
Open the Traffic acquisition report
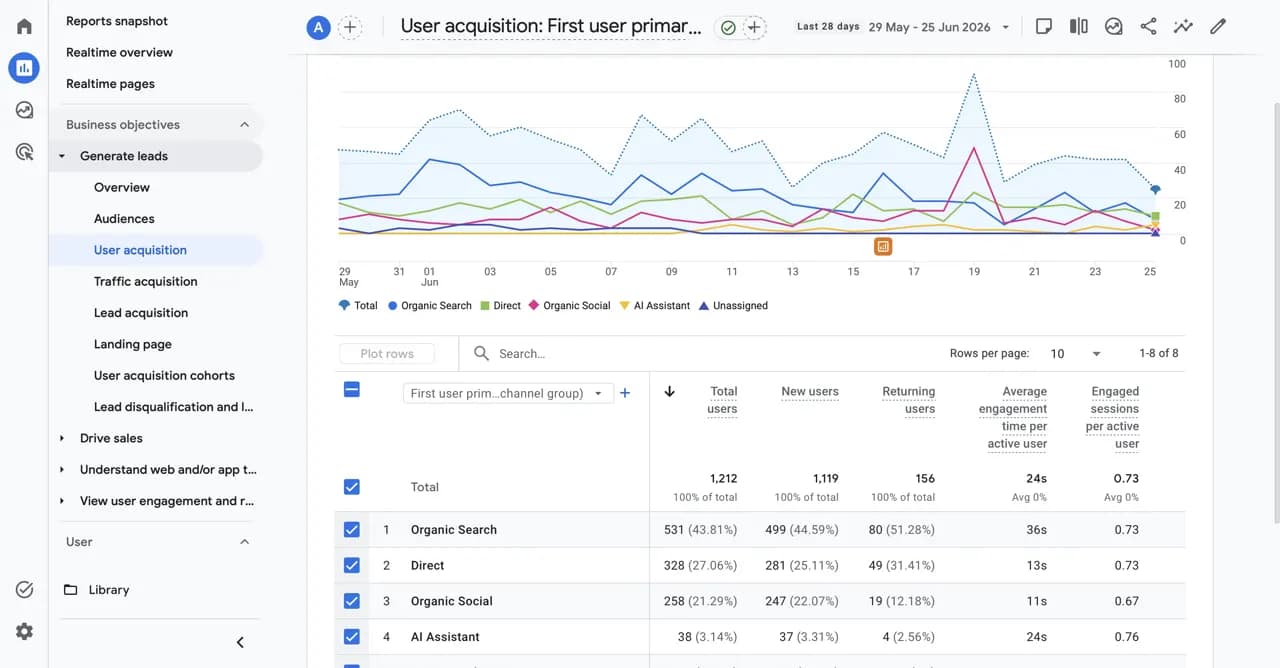point(146,282)
